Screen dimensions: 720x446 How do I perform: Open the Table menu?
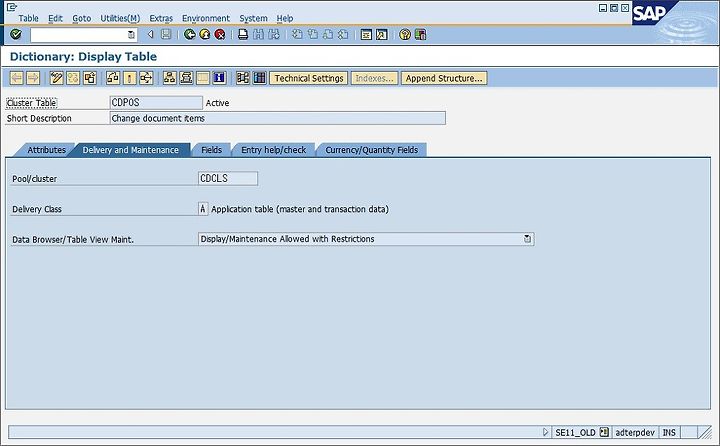(28, 18)
